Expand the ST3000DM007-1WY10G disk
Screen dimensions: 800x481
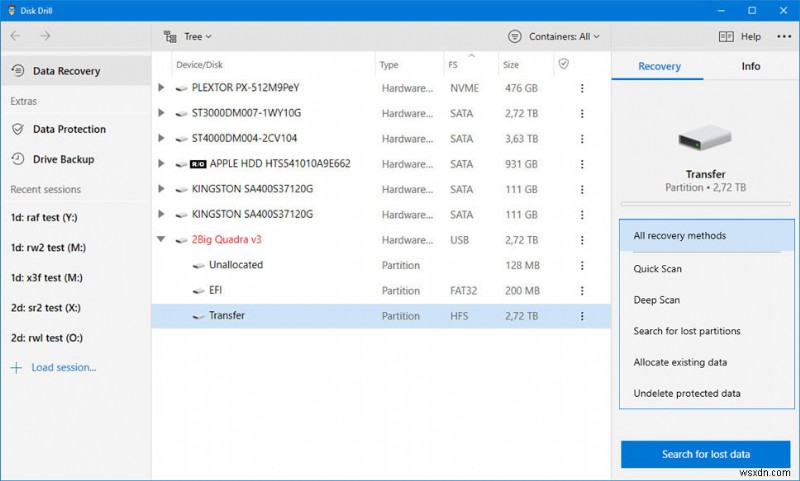click(x=162, y=113)
